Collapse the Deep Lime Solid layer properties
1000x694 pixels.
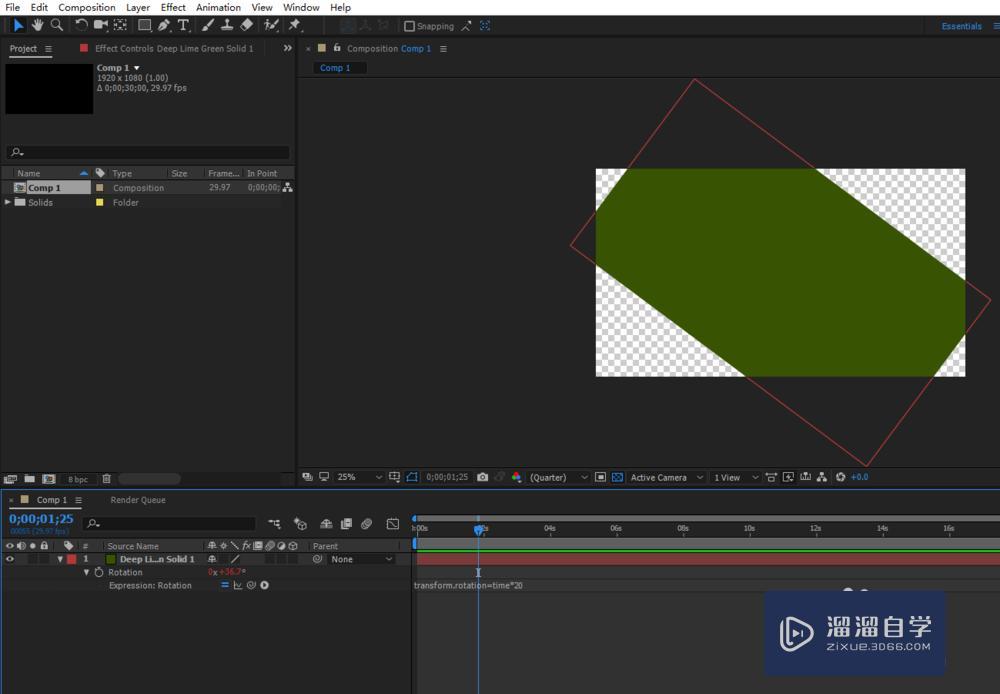(x=60, y=559)
